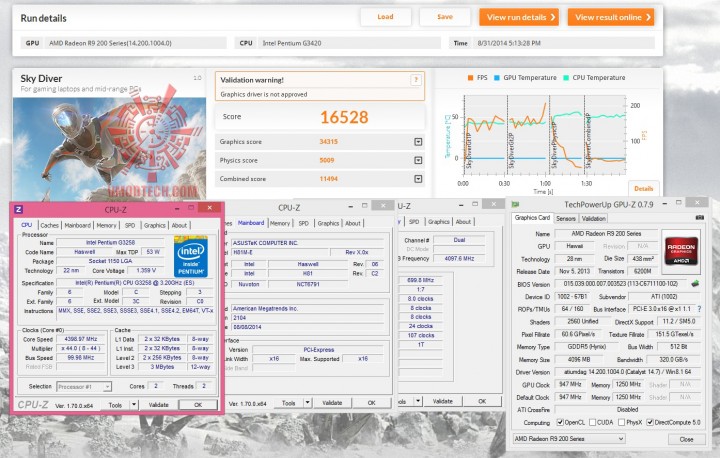Open View run details
Viewport: 720px width, 458px height.
(519, 17)
